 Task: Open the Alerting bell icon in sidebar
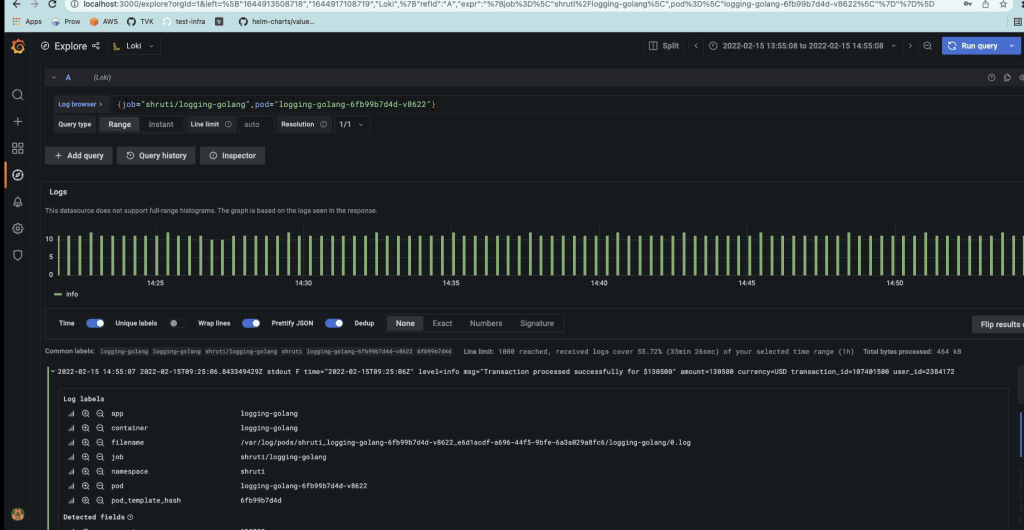coord(18,202)
